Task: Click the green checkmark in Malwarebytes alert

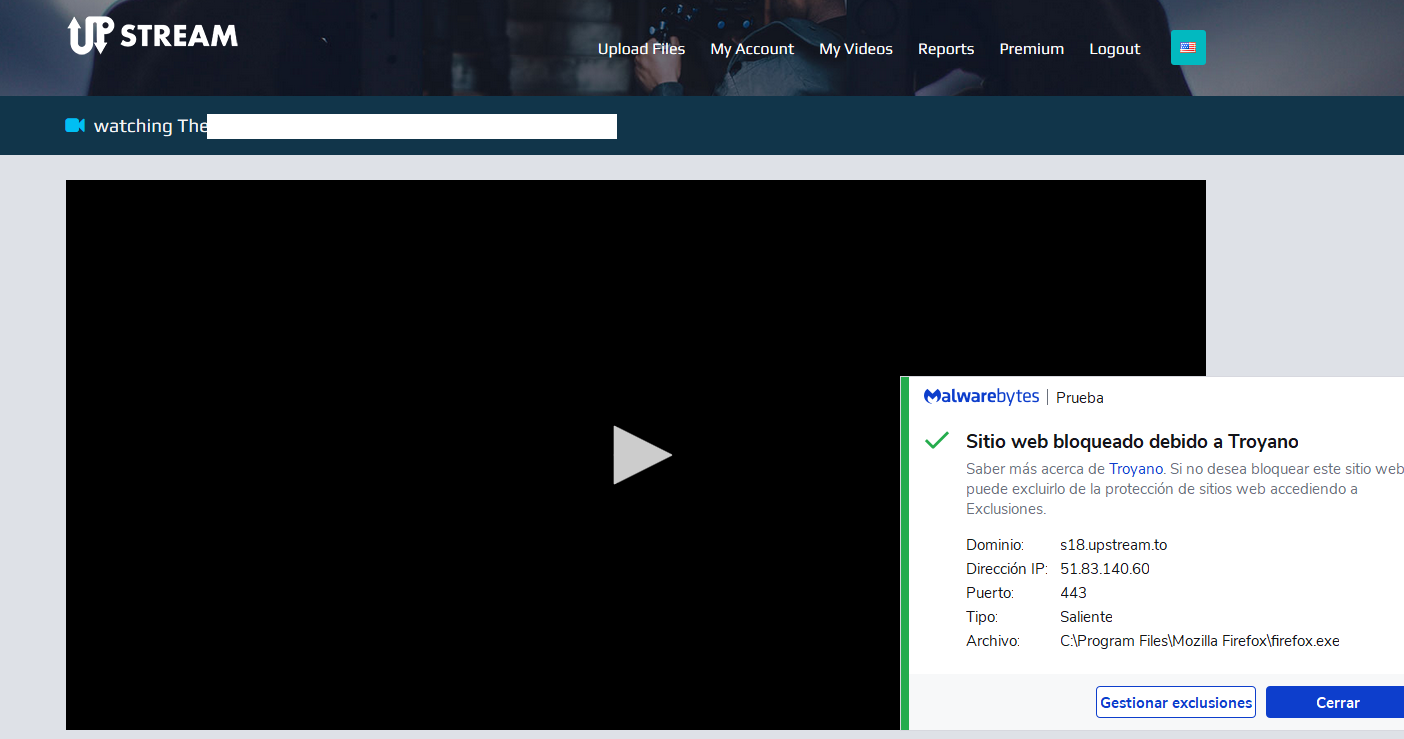Action: click(937, 441)
